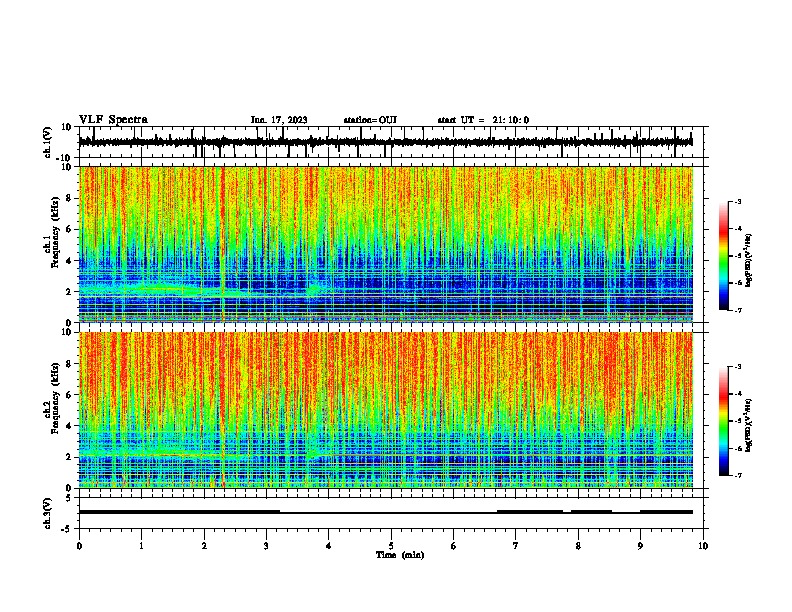Click time axis tick label "3"

click(266, 546)
